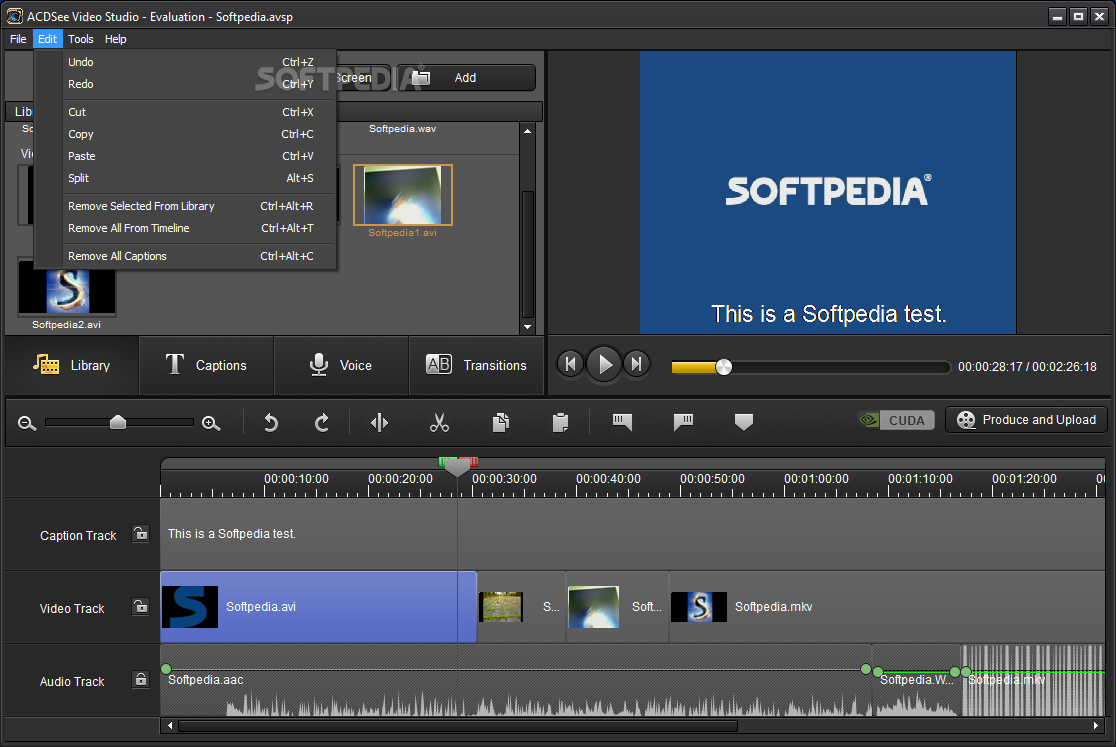This screenshot has width=1116, height=747.
Task: Click the paste clipboard toolbar icon
Action: coord(560,423)
